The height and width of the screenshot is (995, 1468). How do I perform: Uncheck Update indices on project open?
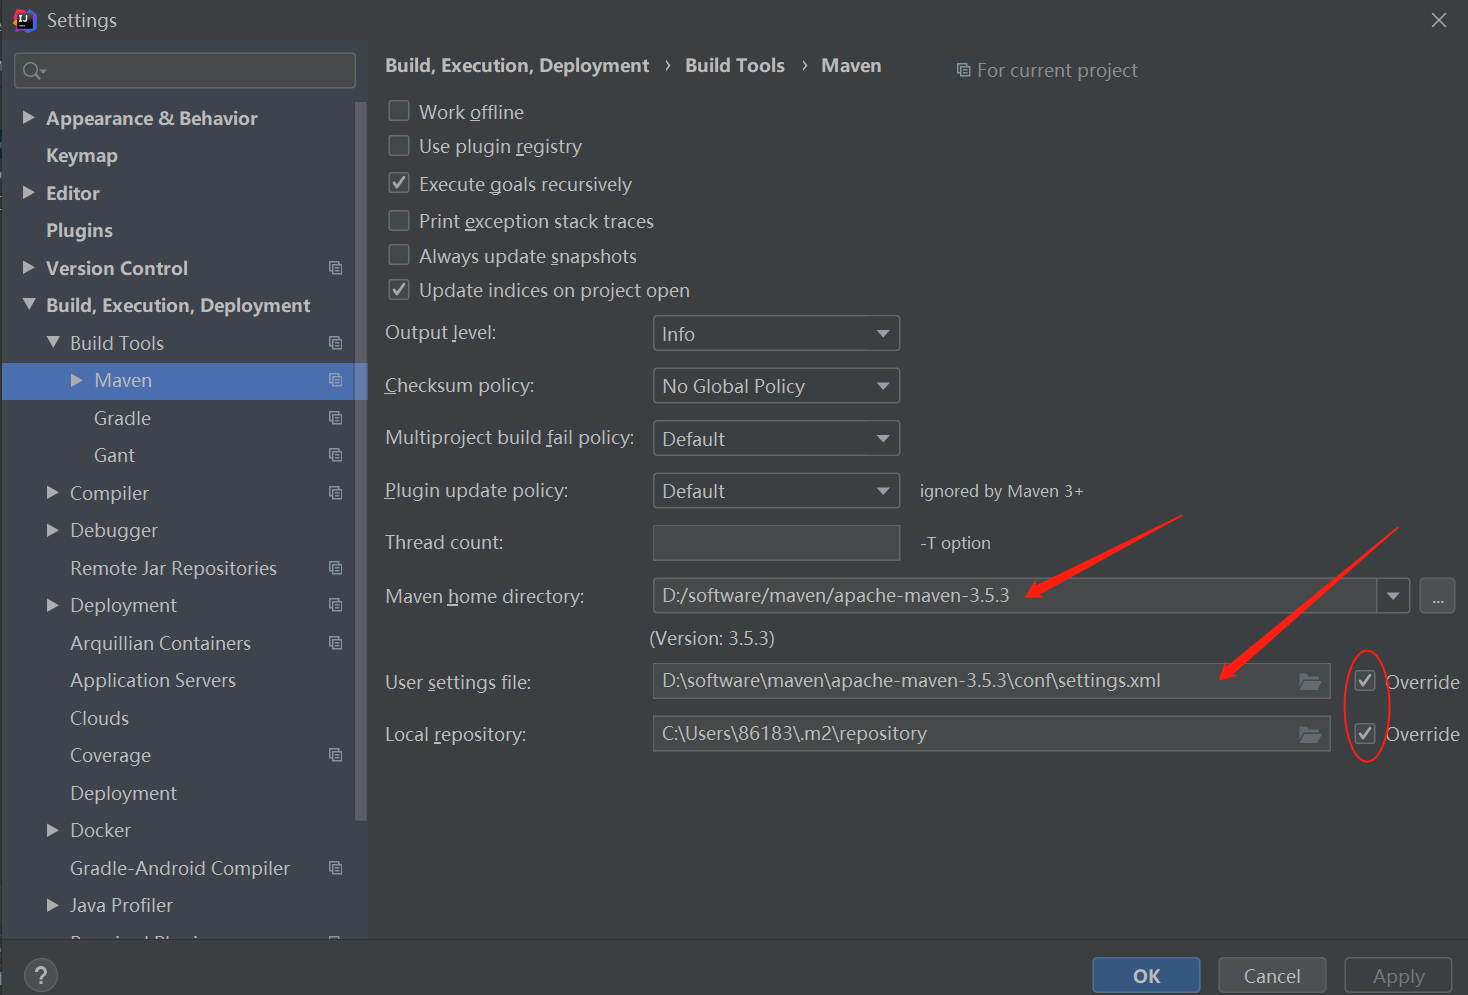[x=399, y=290]
